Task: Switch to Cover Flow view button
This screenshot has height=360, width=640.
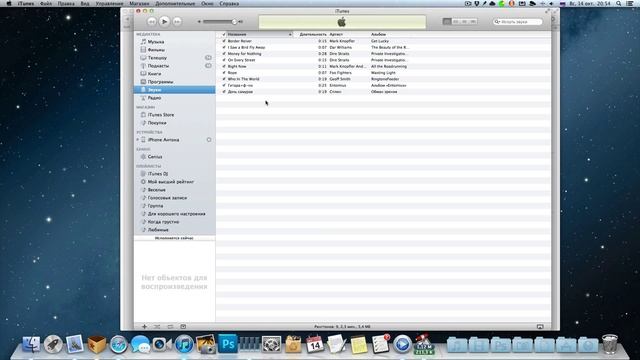Action: (473, 21)
